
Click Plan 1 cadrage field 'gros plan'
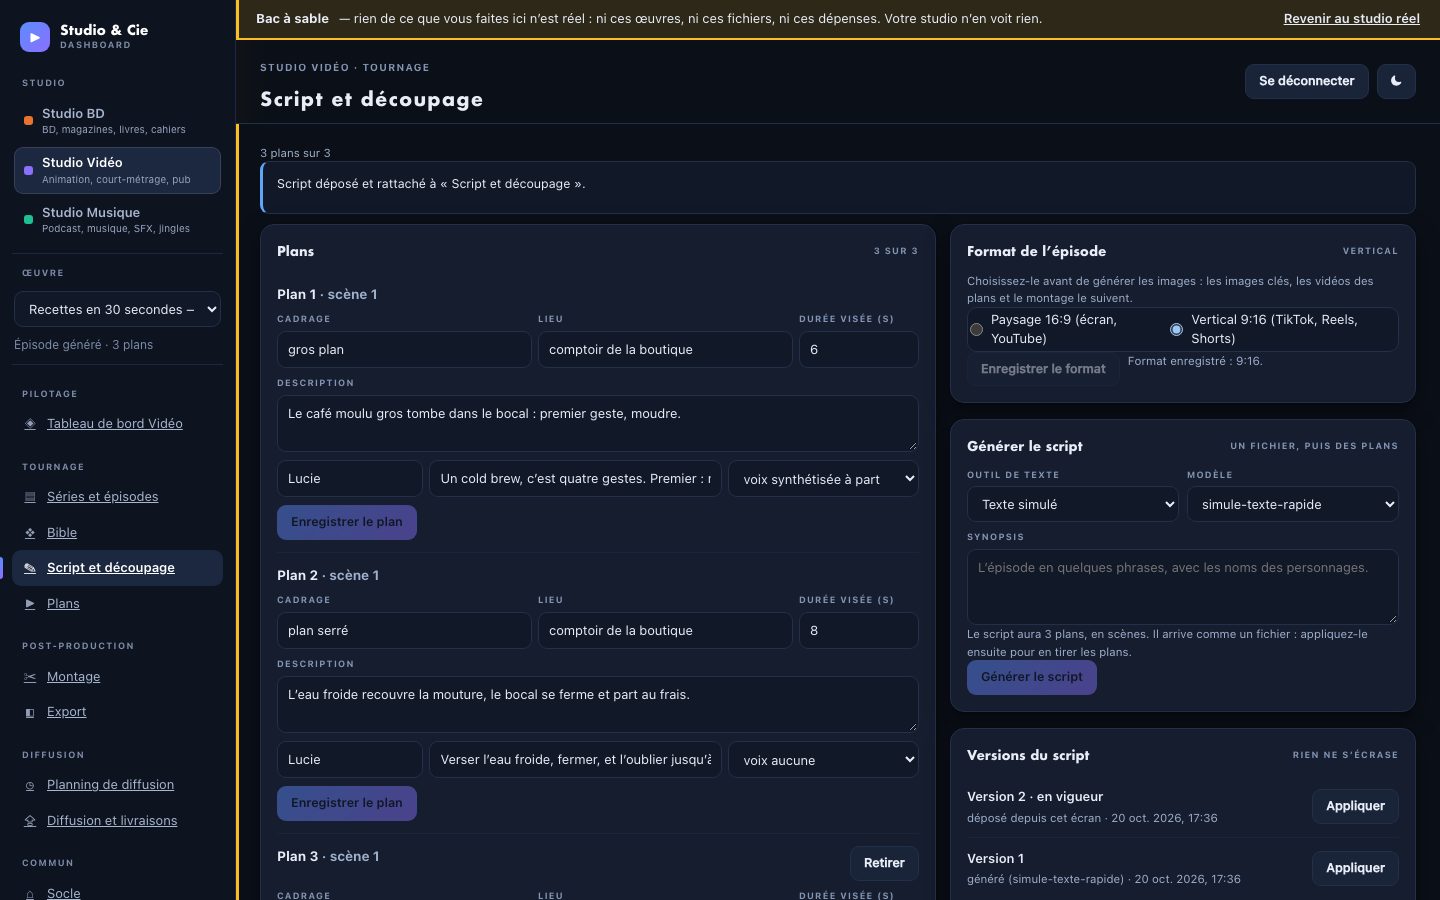click(x=404, y=350)
